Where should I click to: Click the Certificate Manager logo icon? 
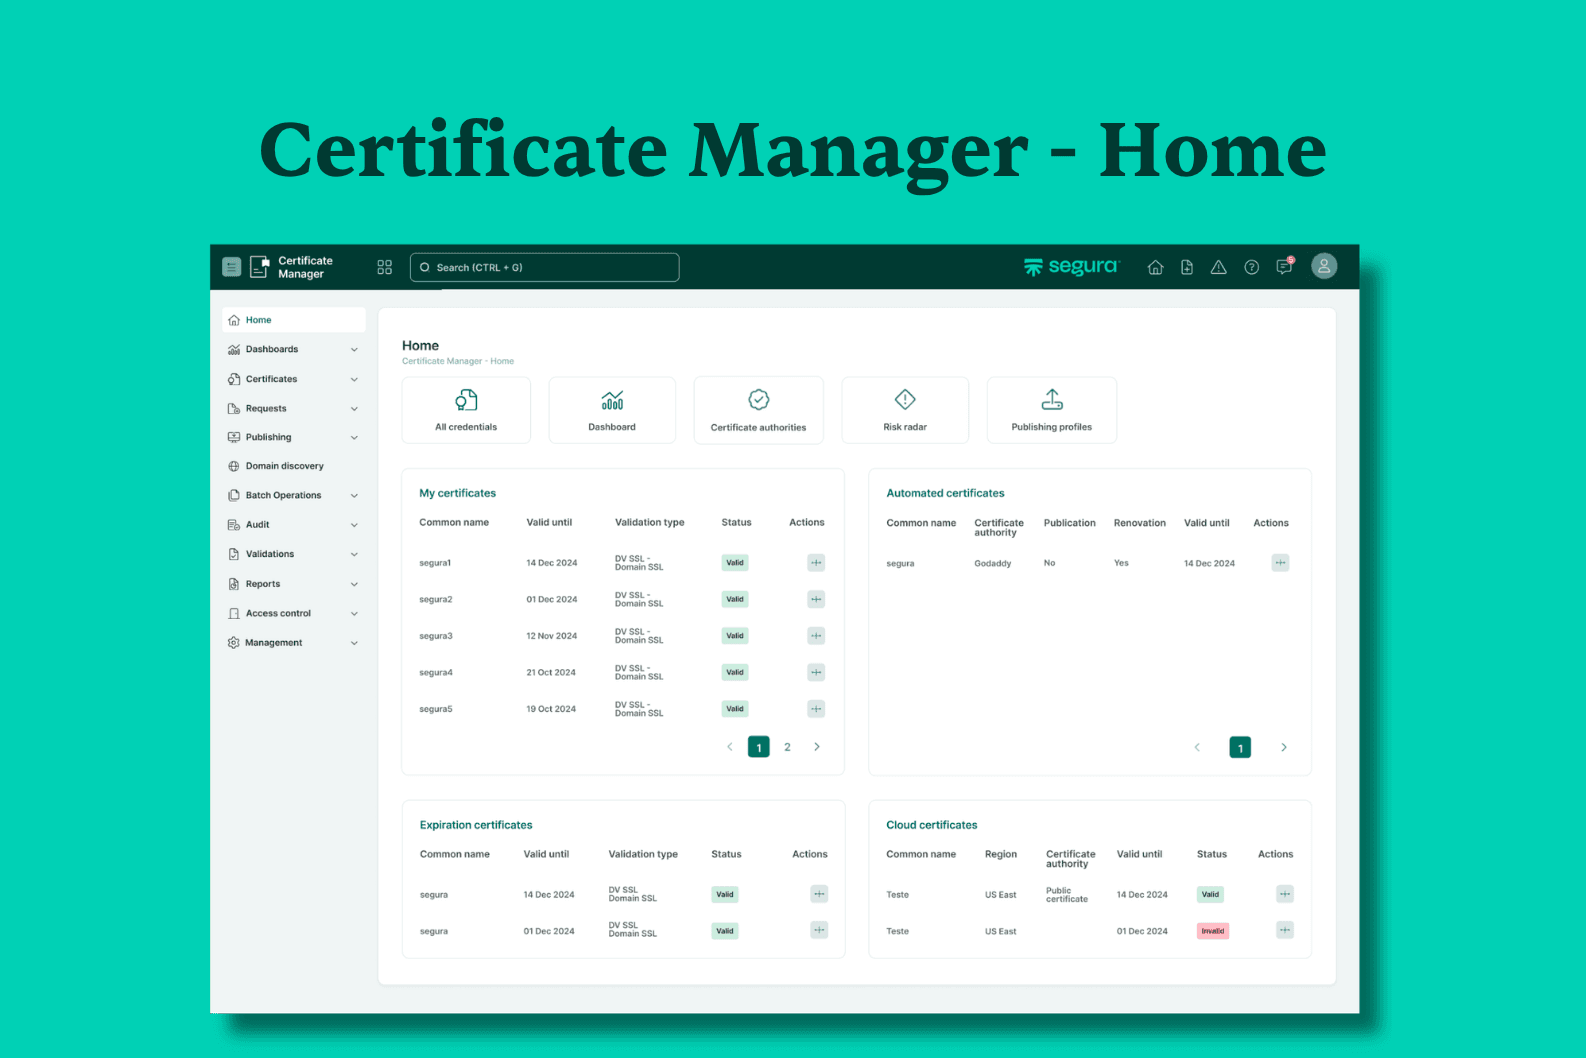click(259, 267)
